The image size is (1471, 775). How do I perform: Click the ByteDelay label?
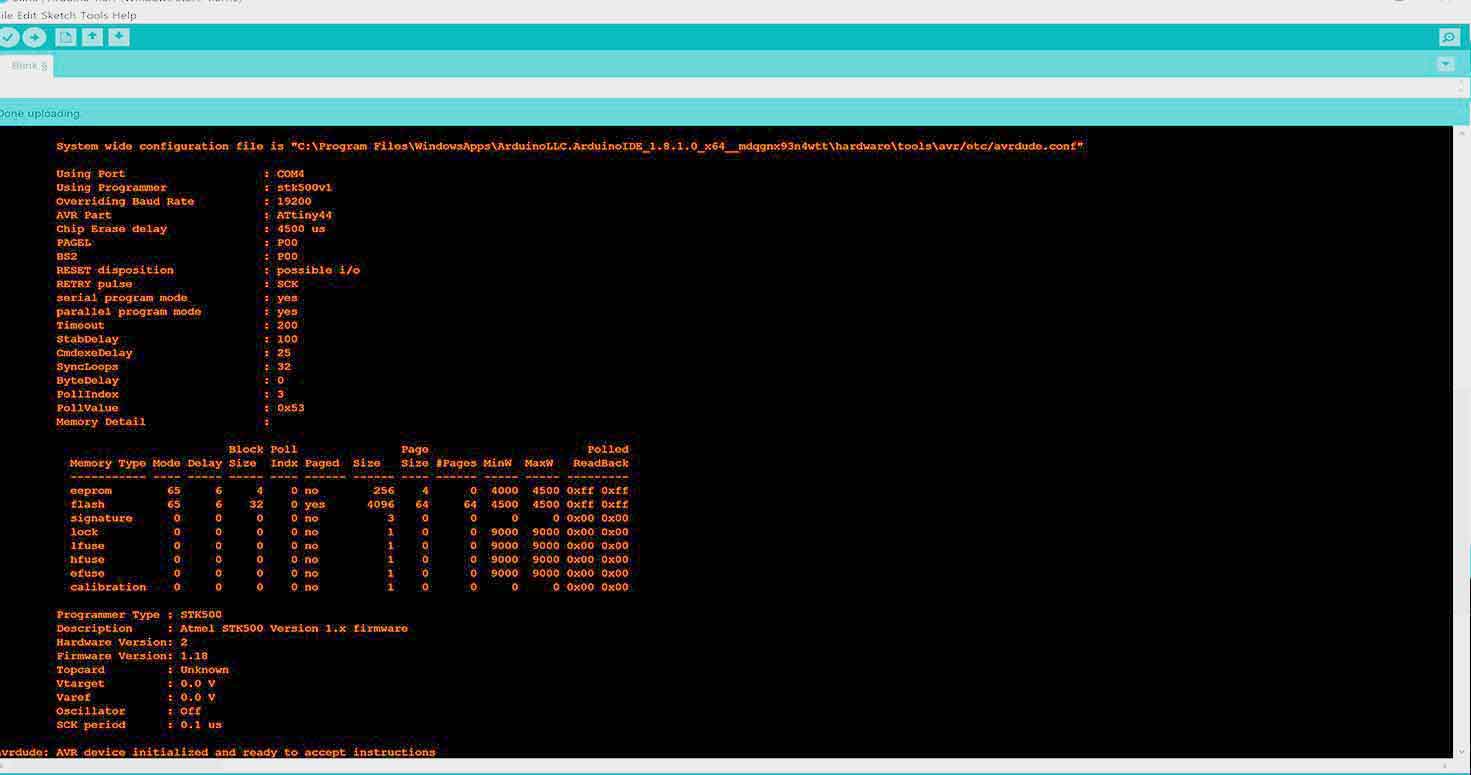click(x=87, y=381)
